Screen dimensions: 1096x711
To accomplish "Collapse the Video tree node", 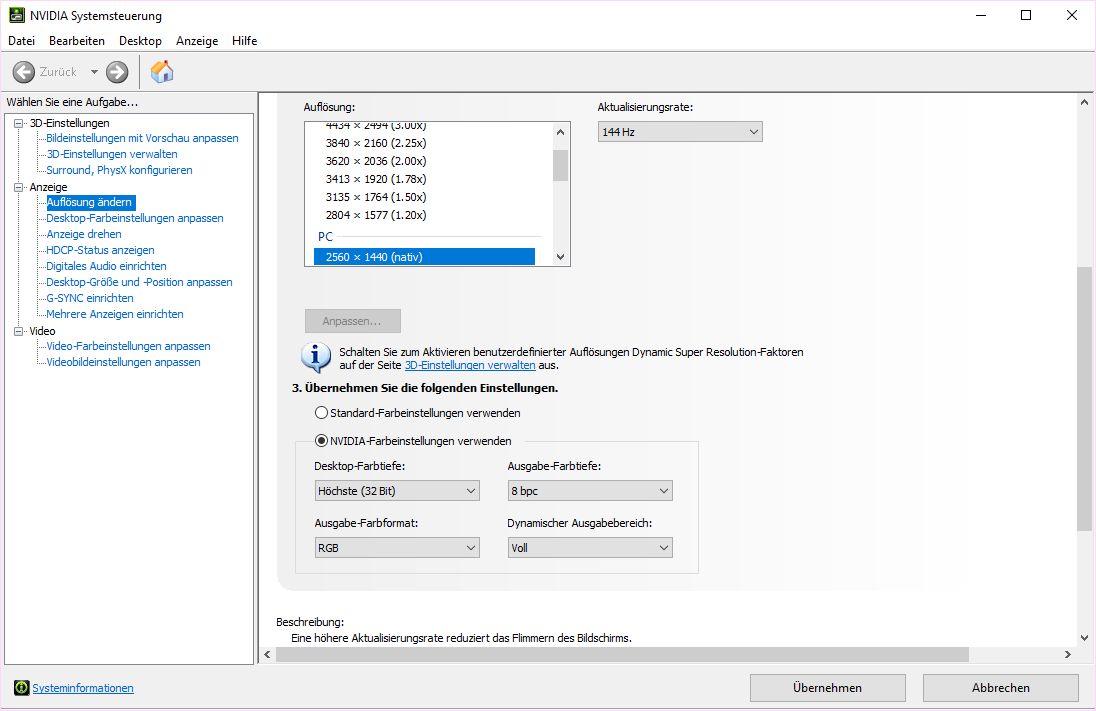I will coord(18,331).
